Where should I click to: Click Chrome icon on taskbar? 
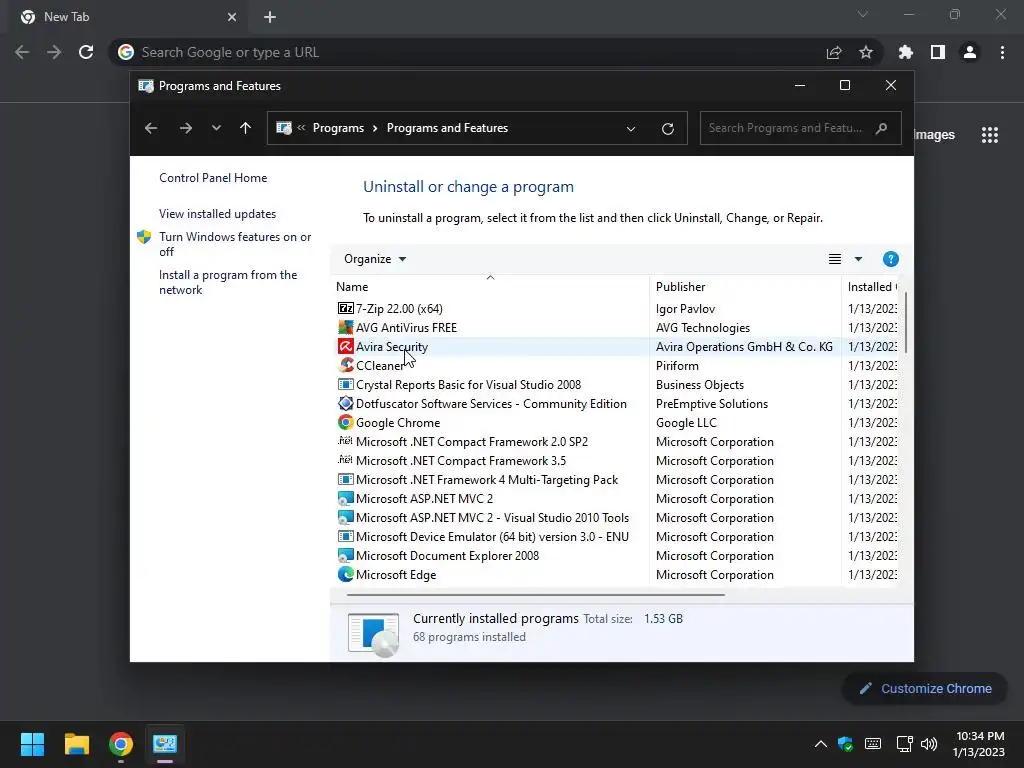point(121,743)
